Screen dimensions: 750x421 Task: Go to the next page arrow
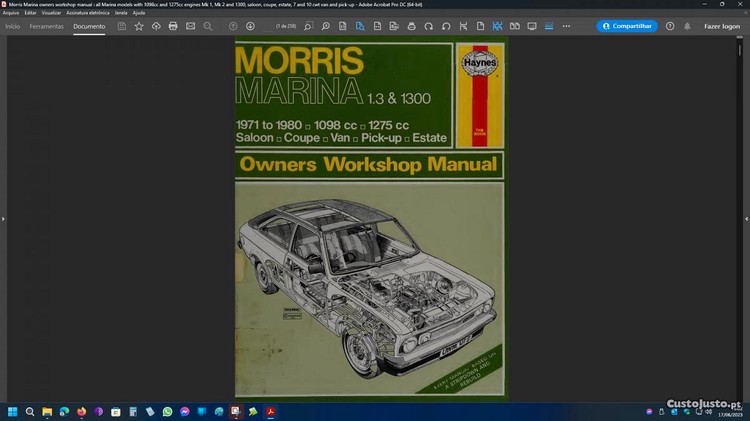pyautogui.click(x=250, y=26)
